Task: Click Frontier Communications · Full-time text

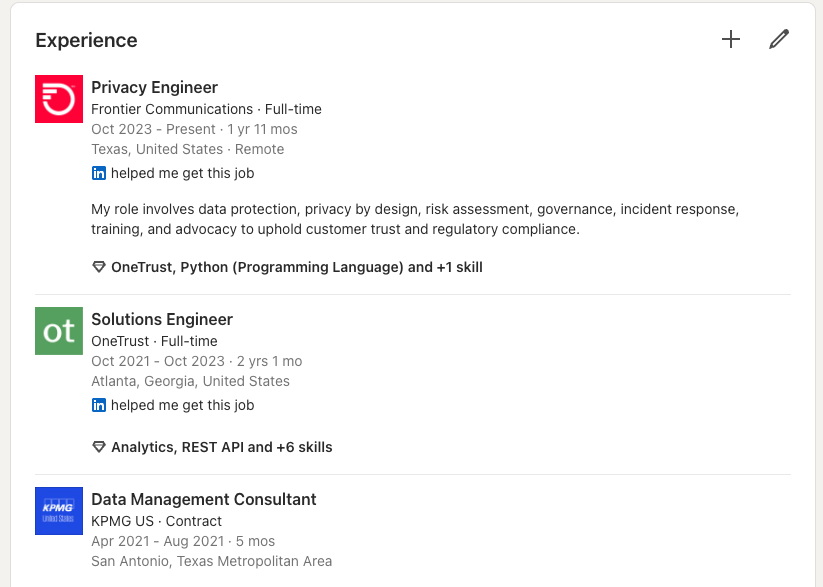Action: coord(206,109)
